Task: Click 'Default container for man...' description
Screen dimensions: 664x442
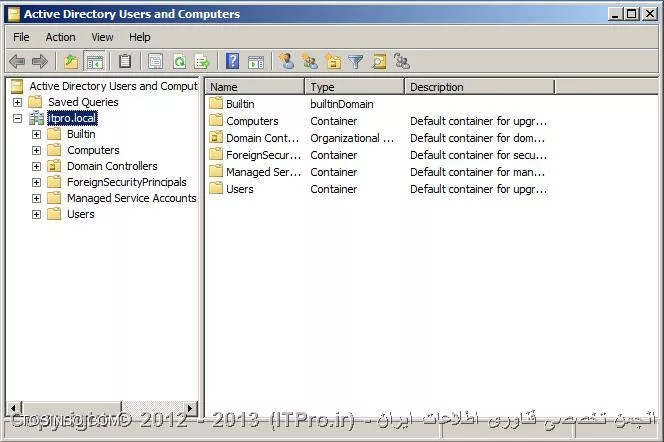Action: click(x=477, y=172)
